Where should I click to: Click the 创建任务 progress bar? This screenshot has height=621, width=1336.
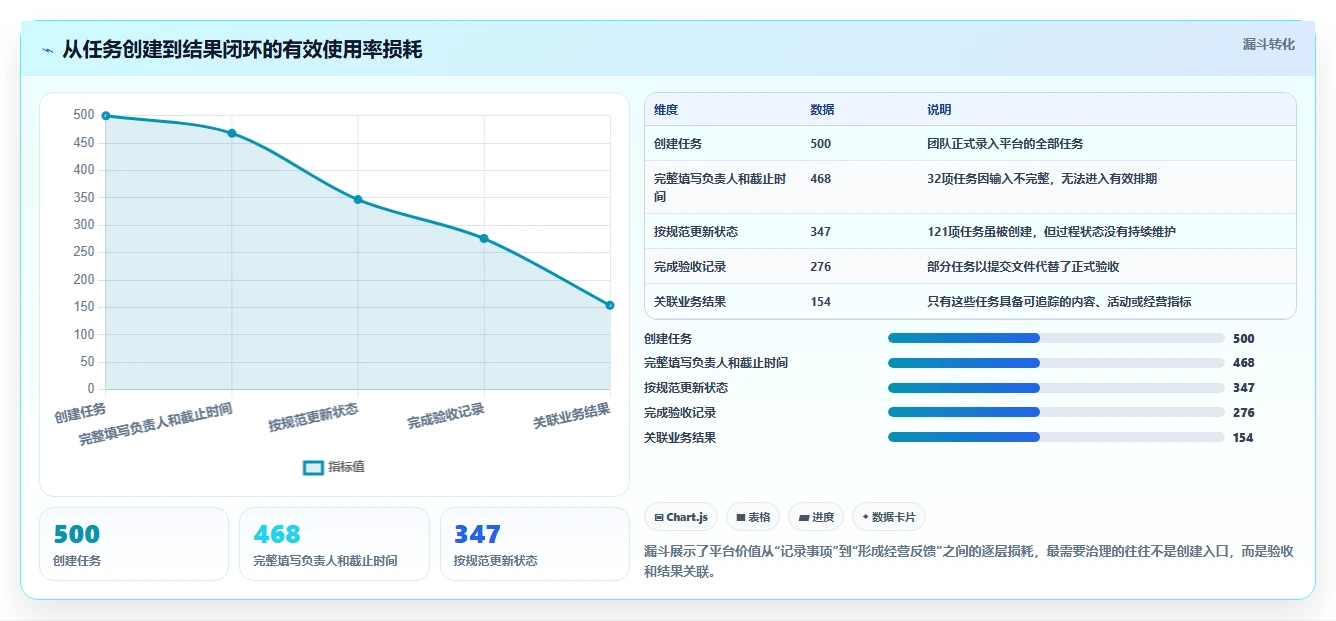[1056, 338]
